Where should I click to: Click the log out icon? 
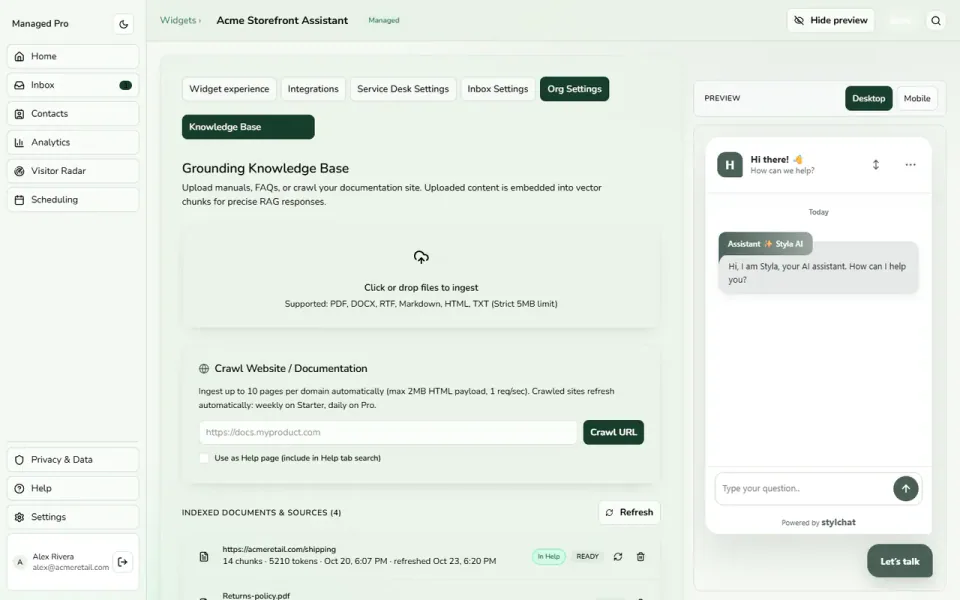click(x=122, y=562)
